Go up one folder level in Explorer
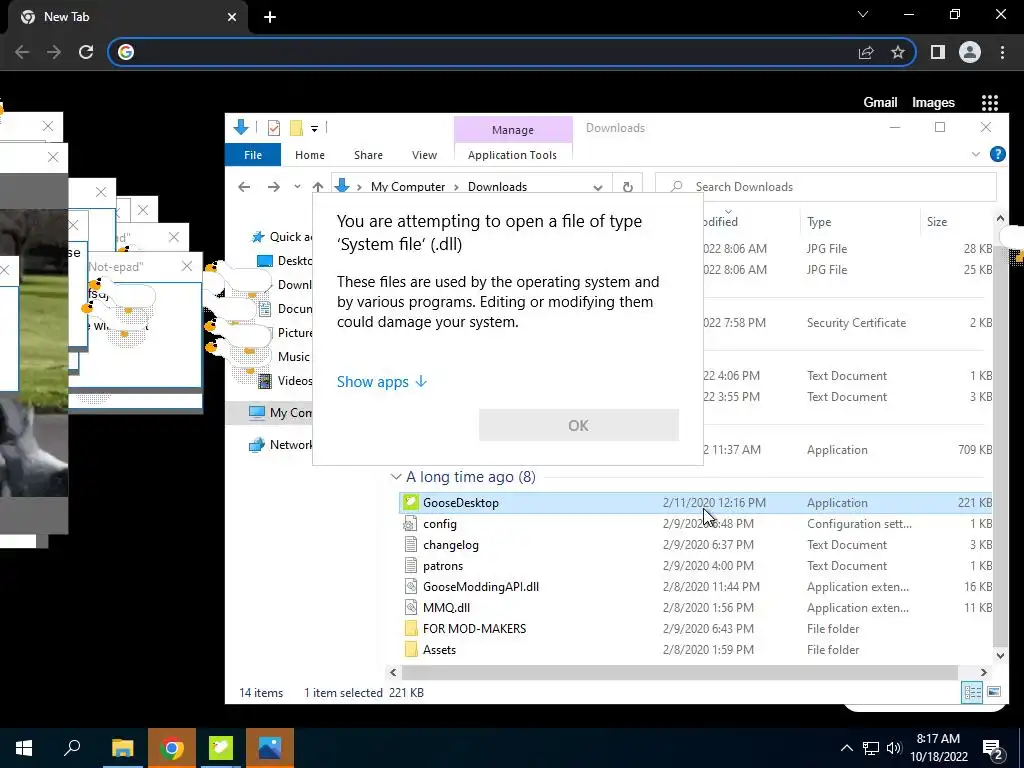Screen dimensions: 1024x768 (318, 187)
